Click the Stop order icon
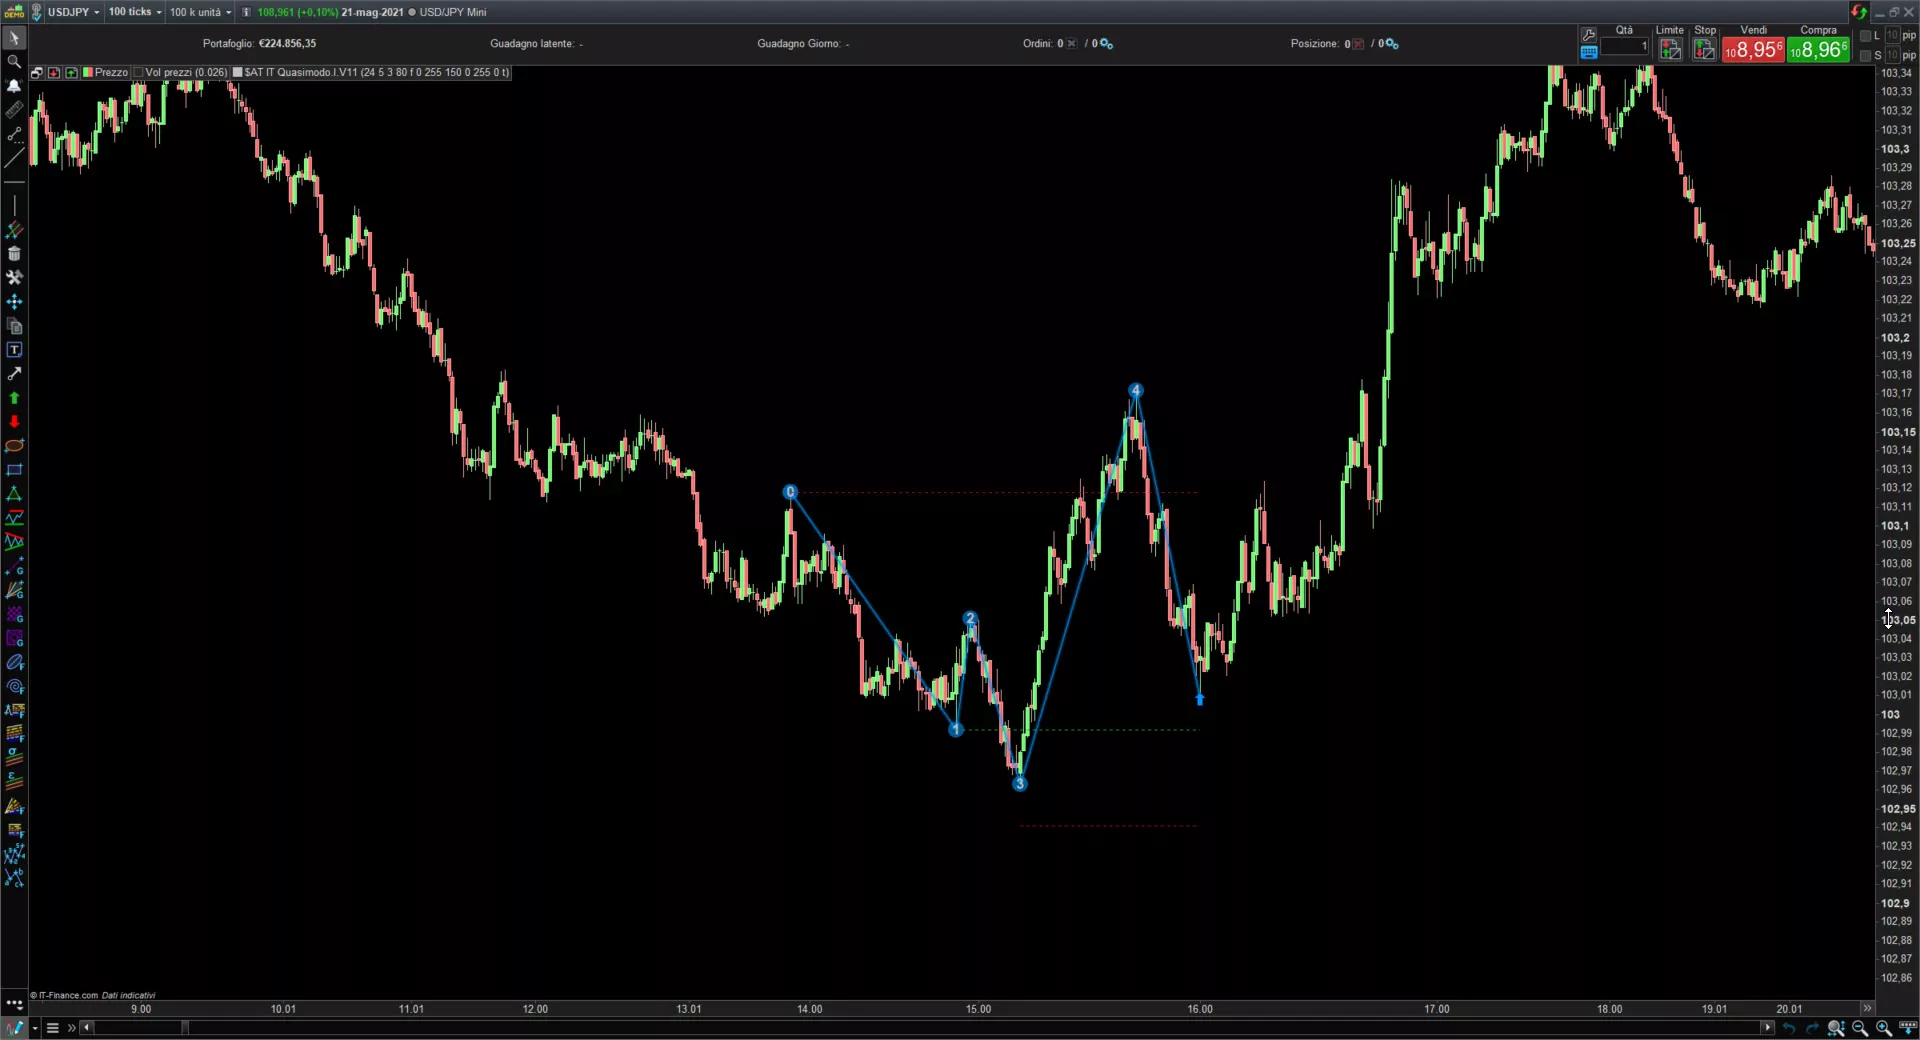 coord(1704,49)
